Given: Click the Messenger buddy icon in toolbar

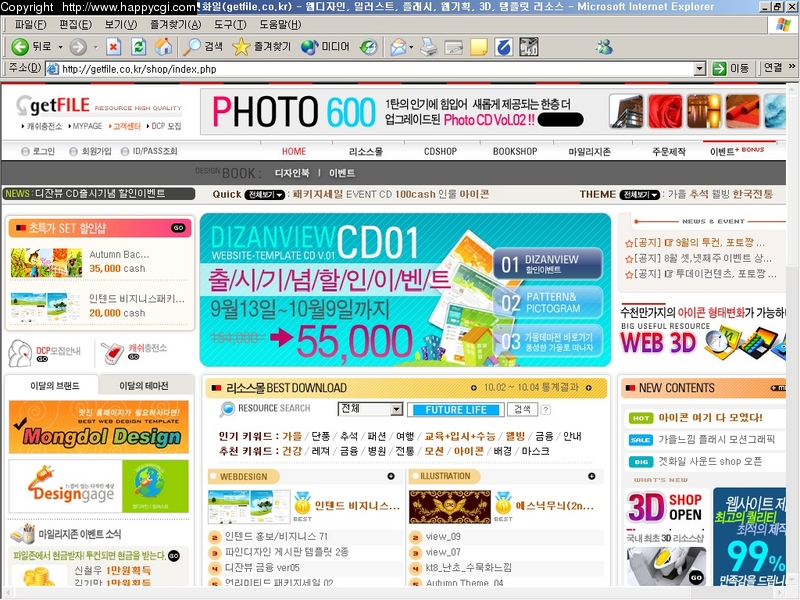Looking at the screenshot, I should [604, 47].
